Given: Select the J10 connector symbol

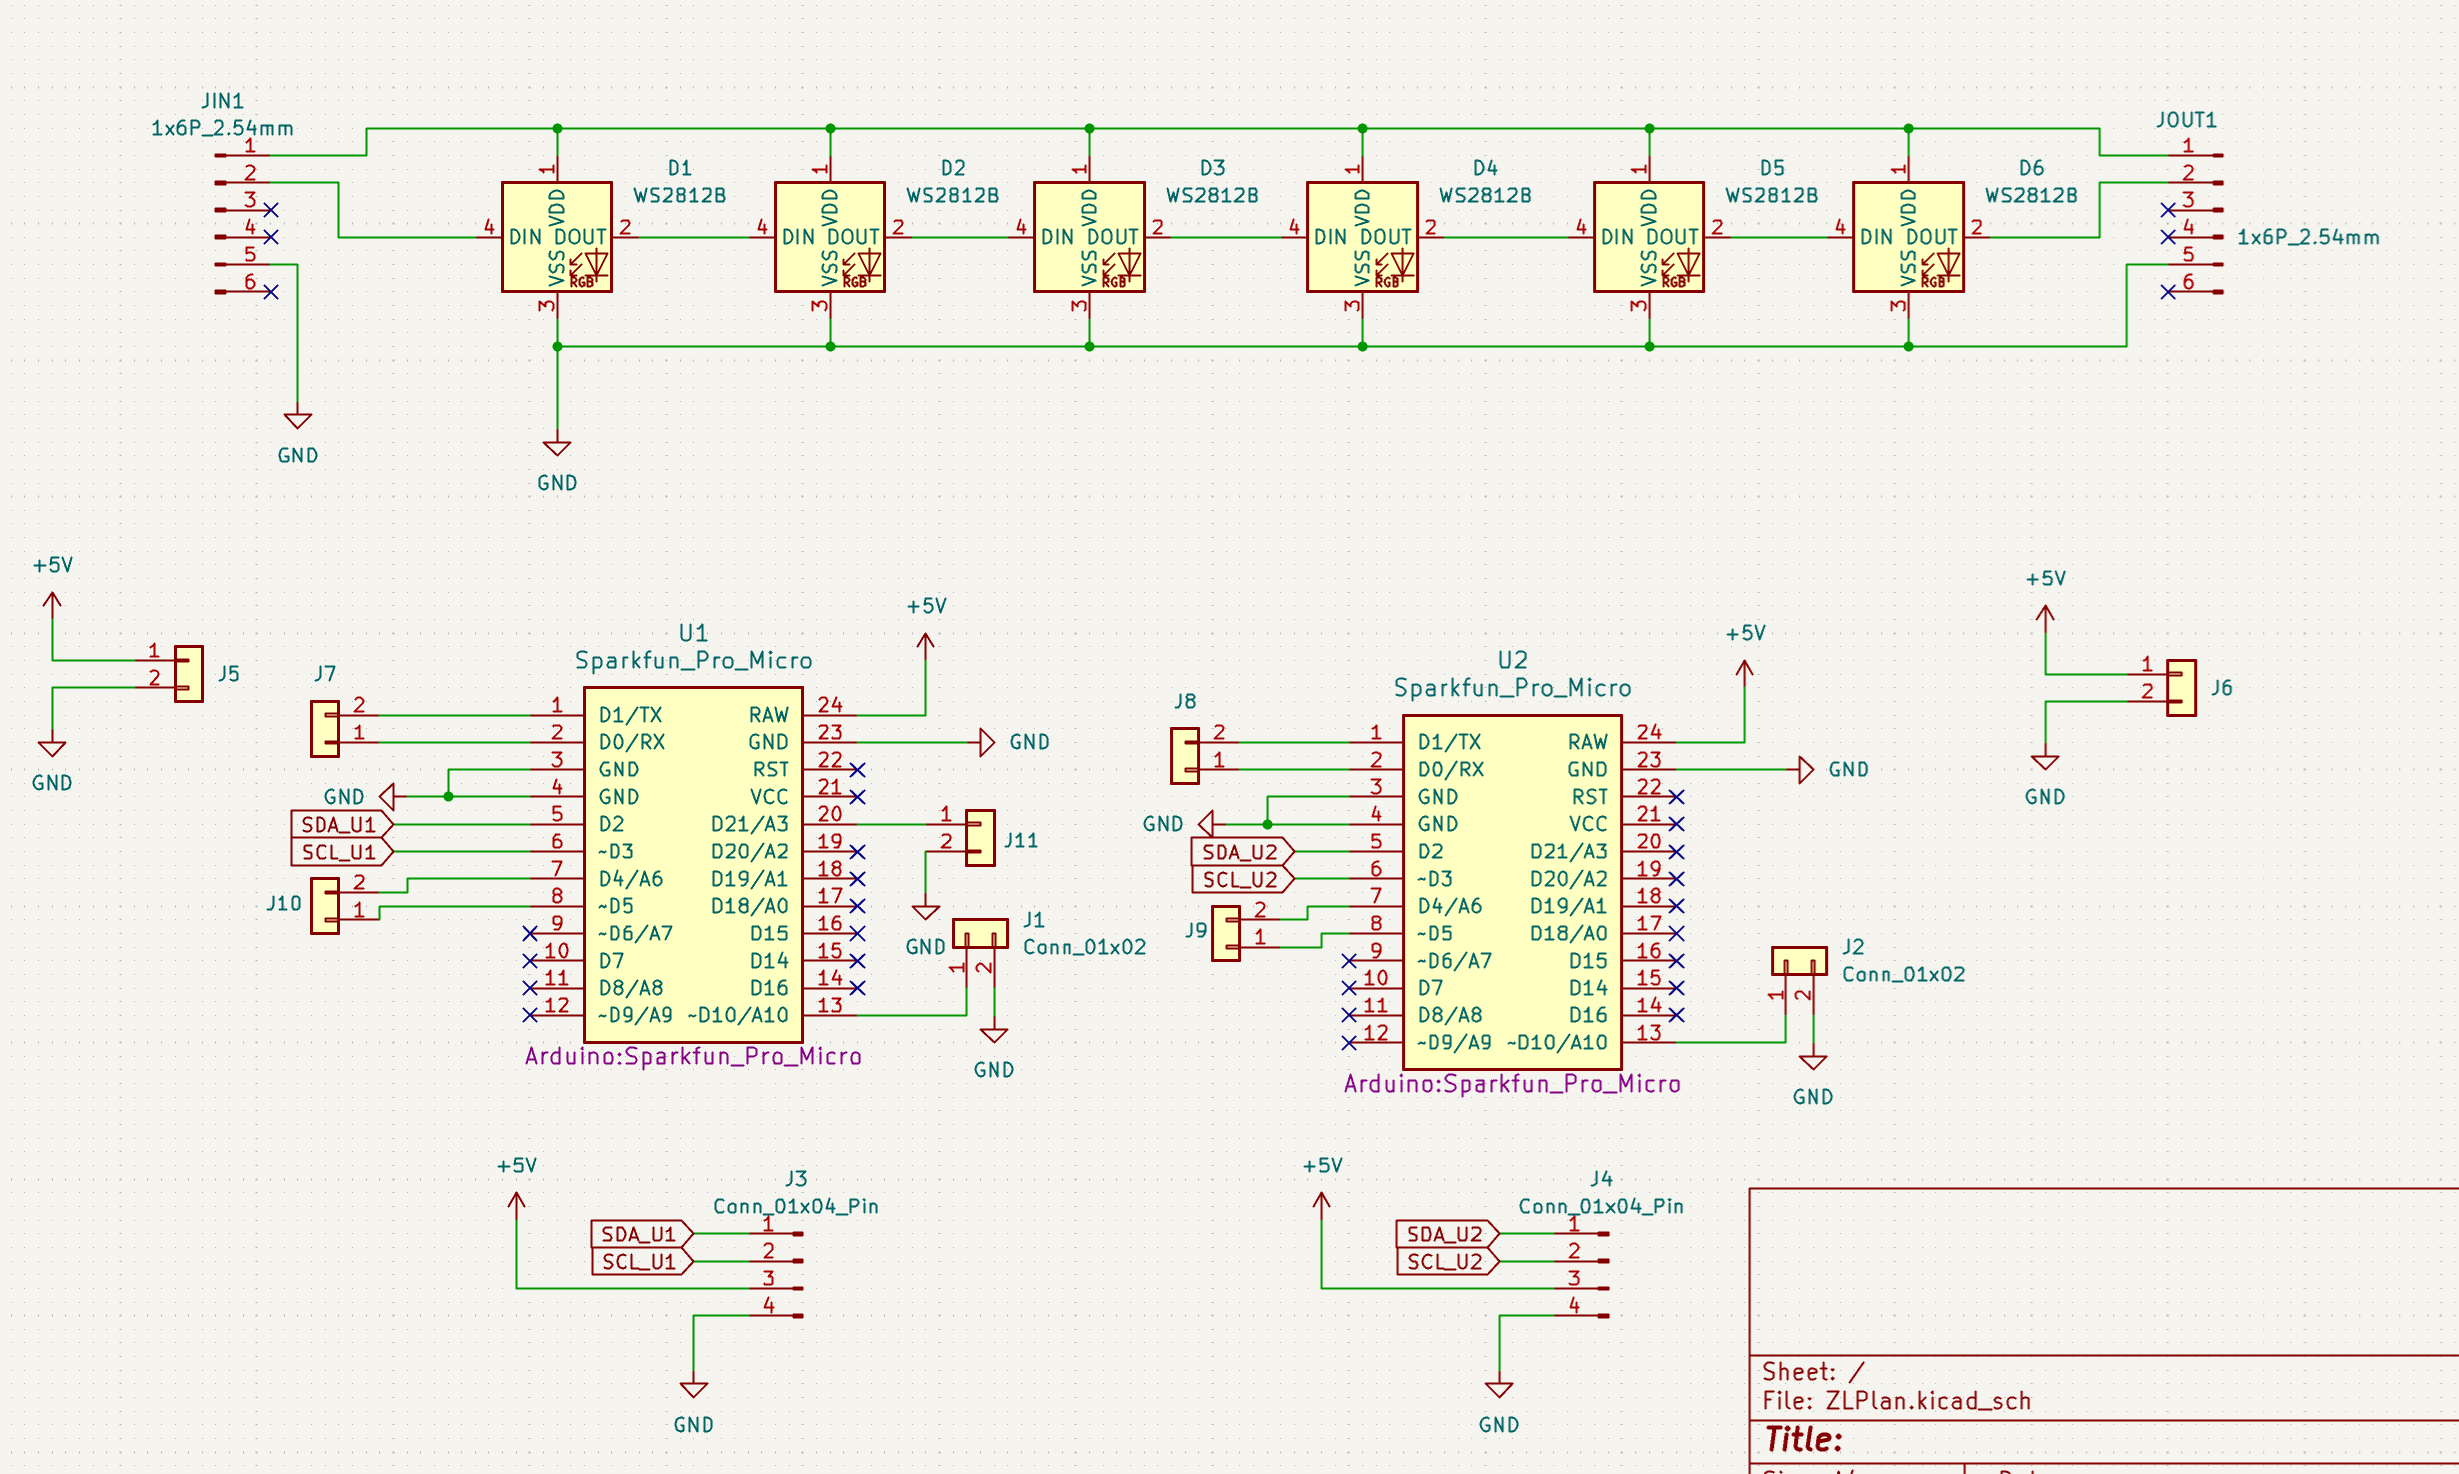Looking at the screenshot, I should 324,905.
